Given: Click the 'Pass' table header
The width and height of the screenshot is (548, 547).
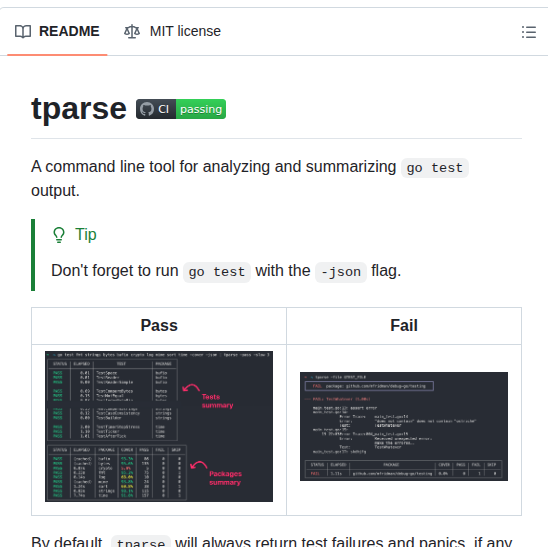Looking at the screenshot, I should [159, 325].
